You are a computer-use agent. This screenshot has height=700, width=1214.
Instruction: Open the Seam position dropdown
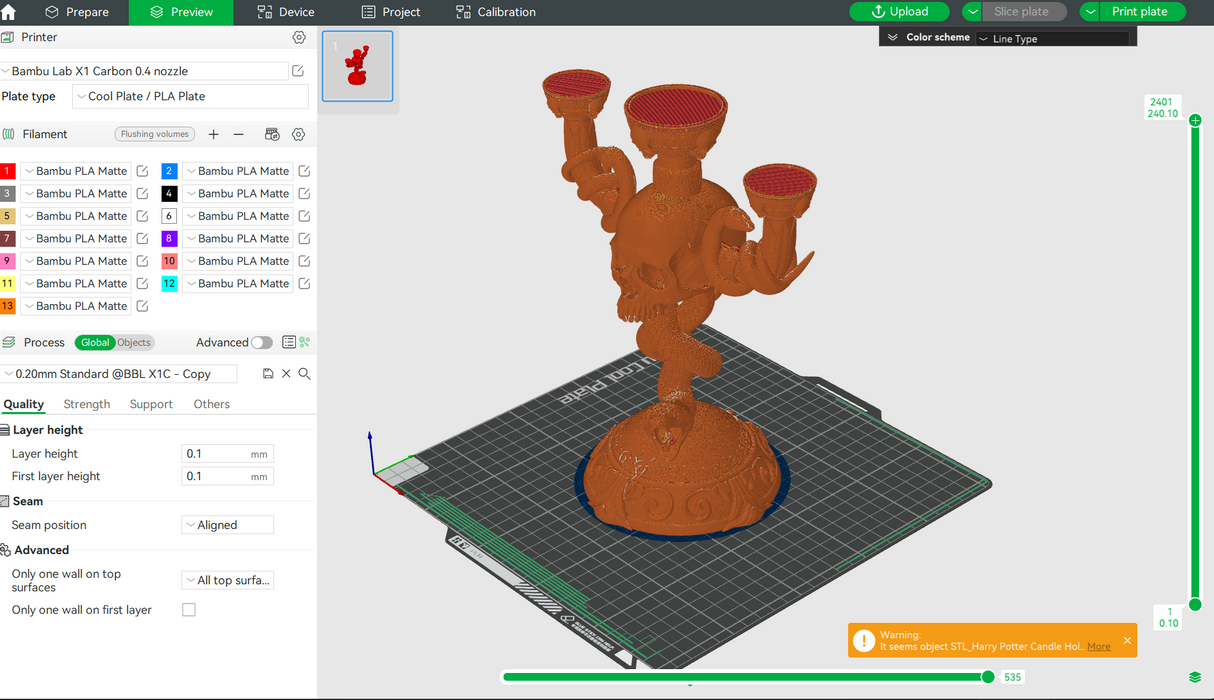[x=227, y=525]
